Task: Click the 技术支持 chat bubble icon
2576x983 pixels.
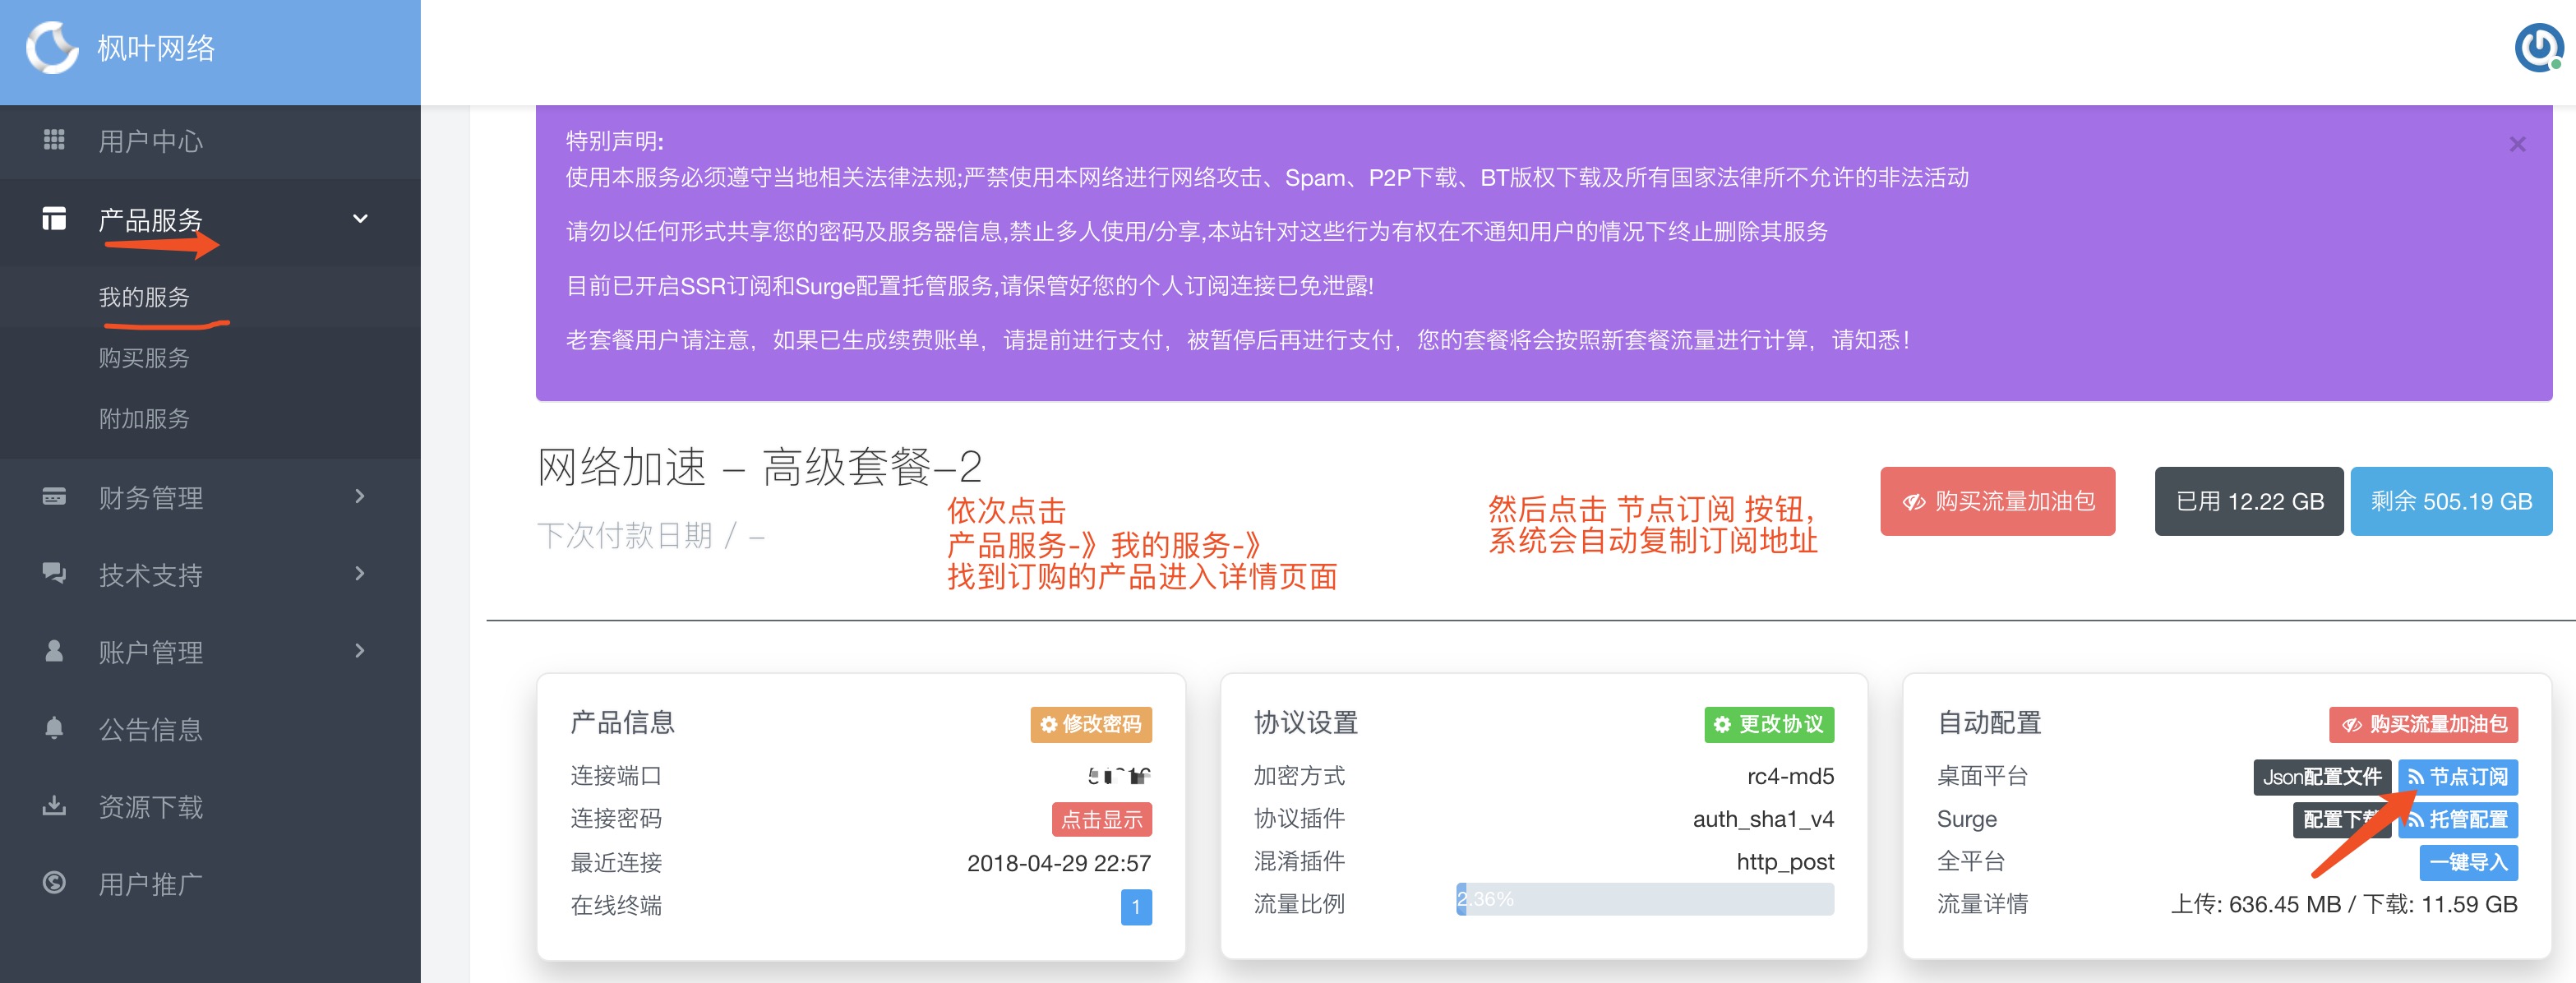Action: click(54, 573)
